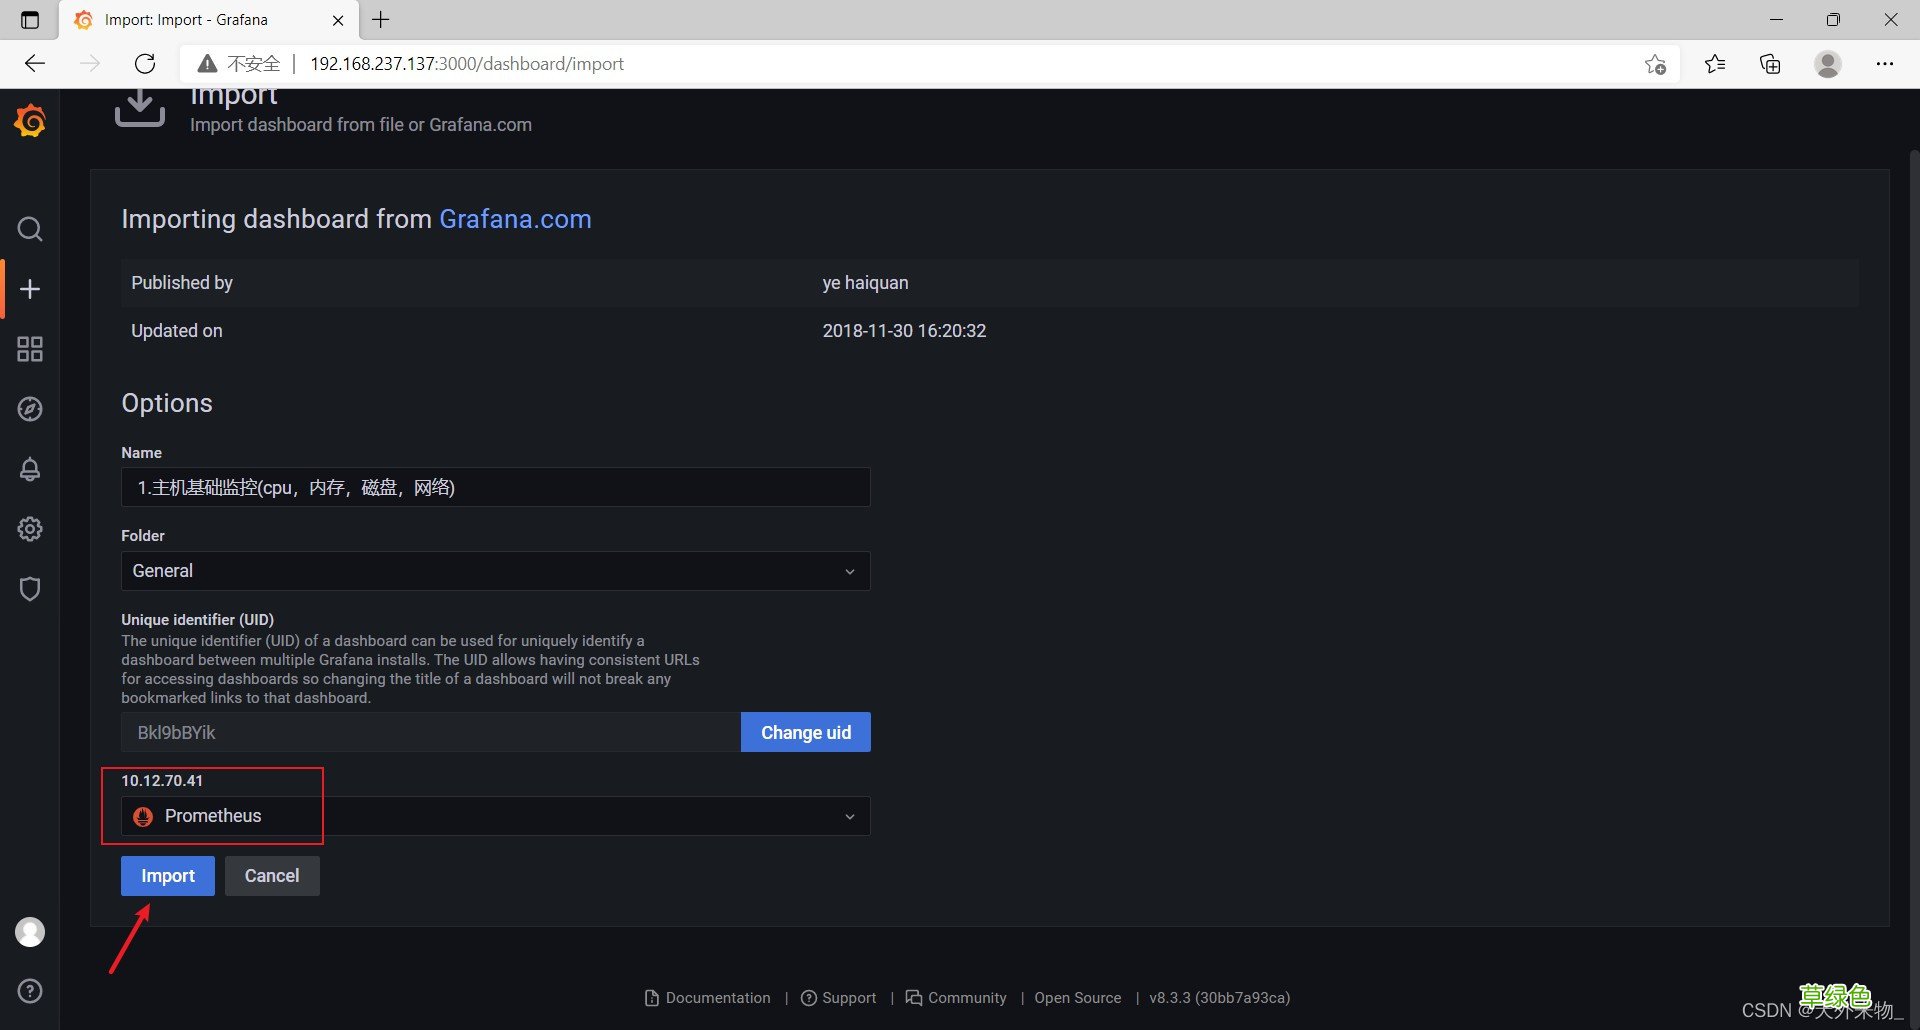Viewport: 1920px width, 1030px height.
Task: Open the Dashboards grid icon in sidebar
Action: coord(30,349)
